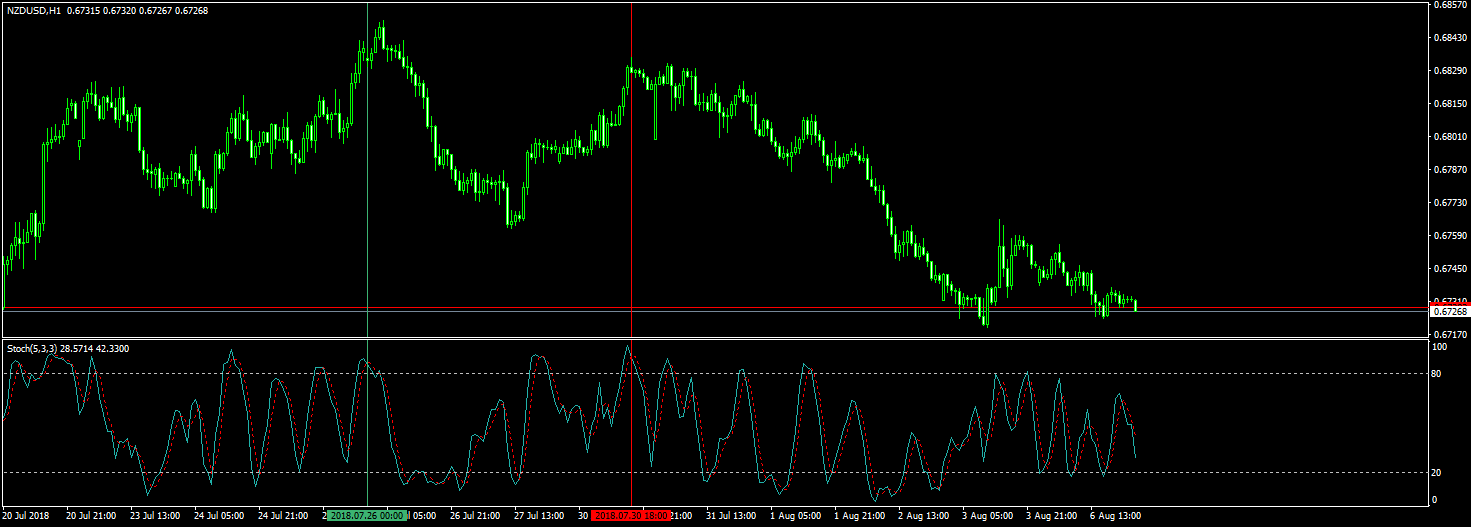Click the 100 value on stochastic scale

pyautogui.click(x=1440, y=347)
